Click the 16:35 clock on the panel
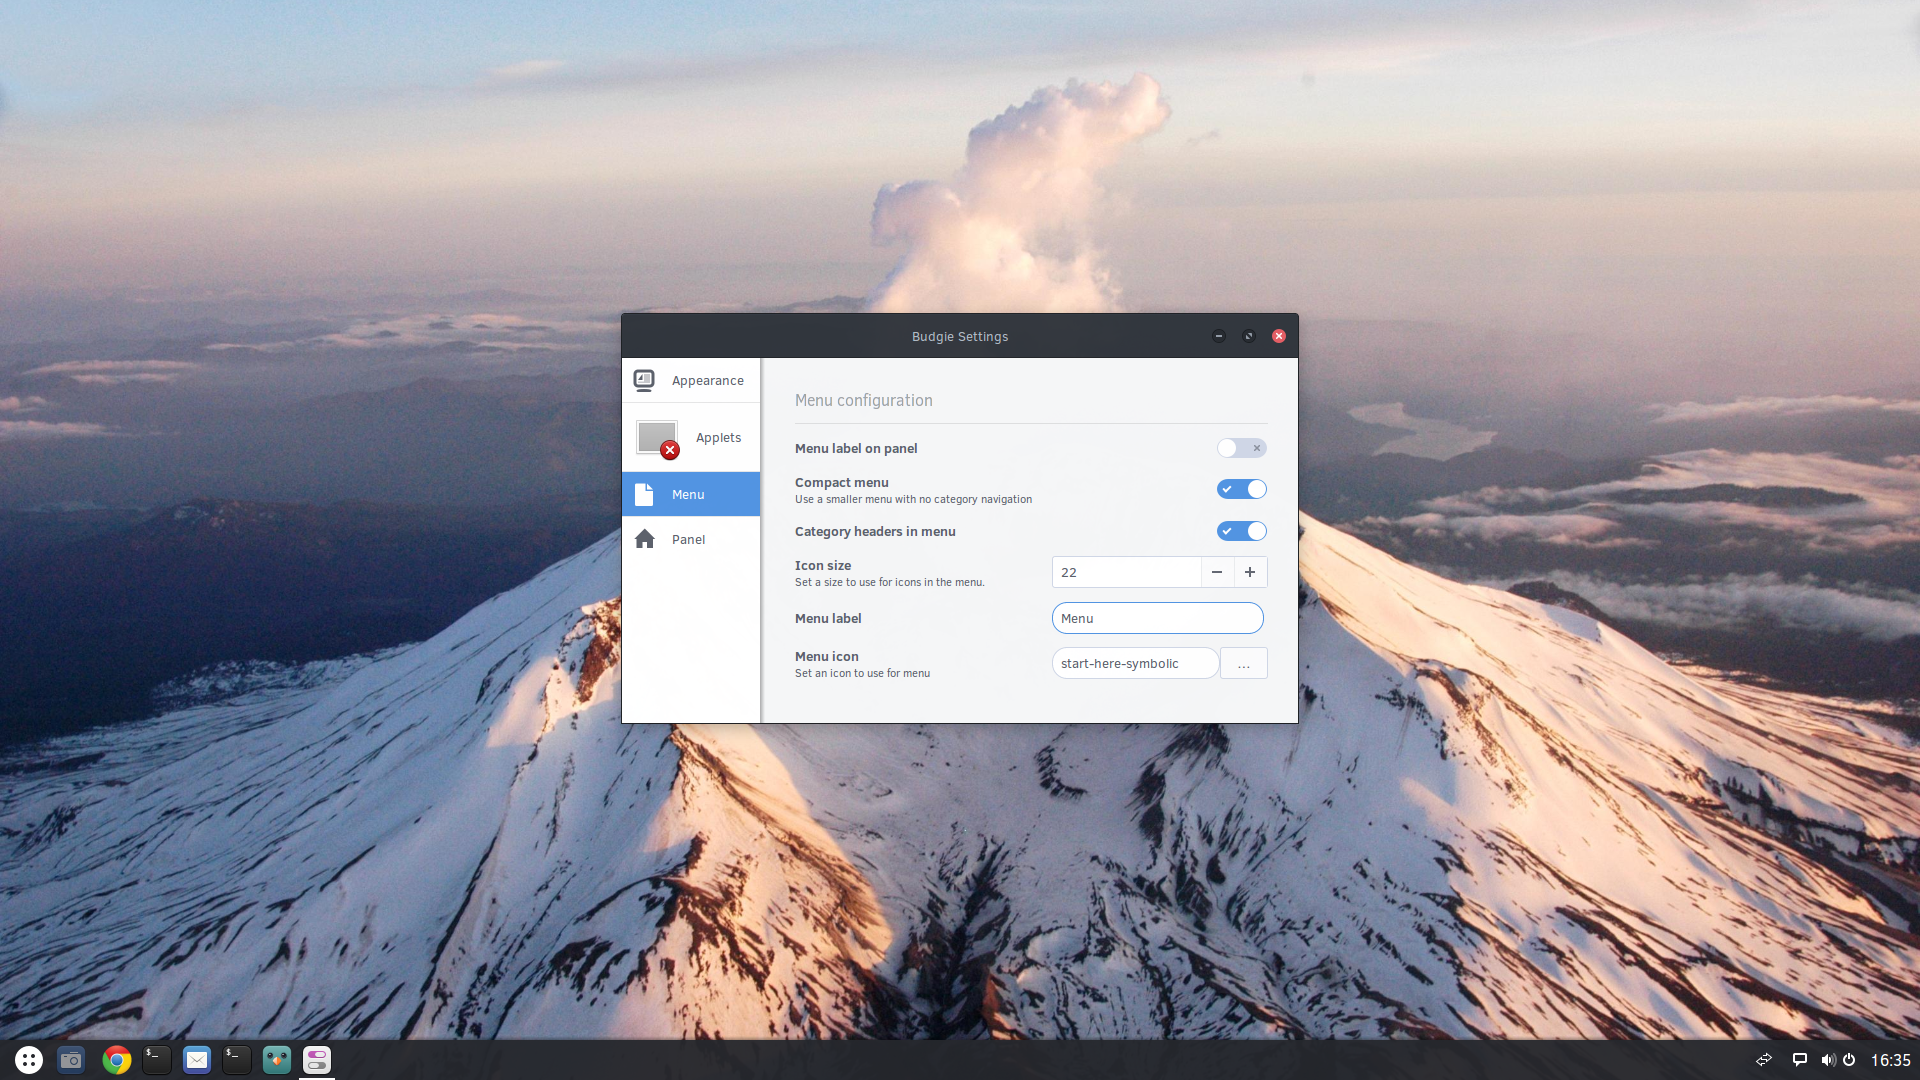 tap(1890, 1060)
